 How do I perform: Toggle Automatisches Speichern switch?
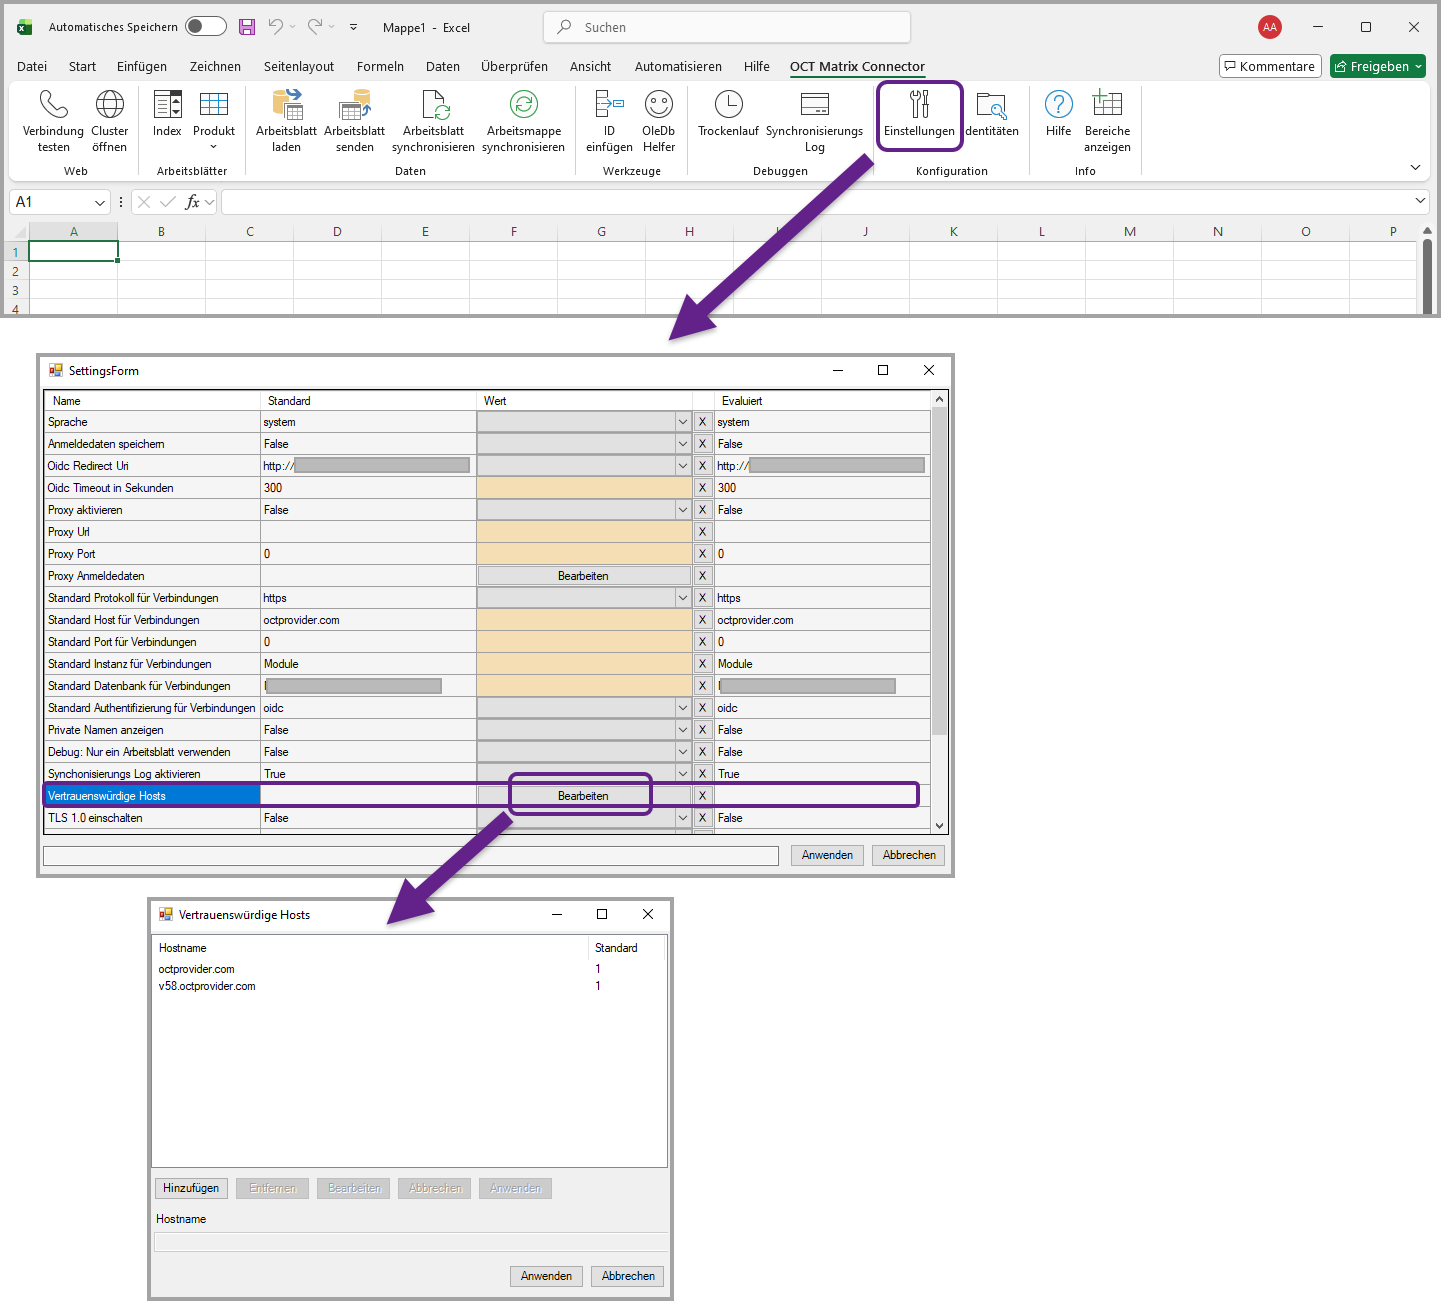pos(206,27)
